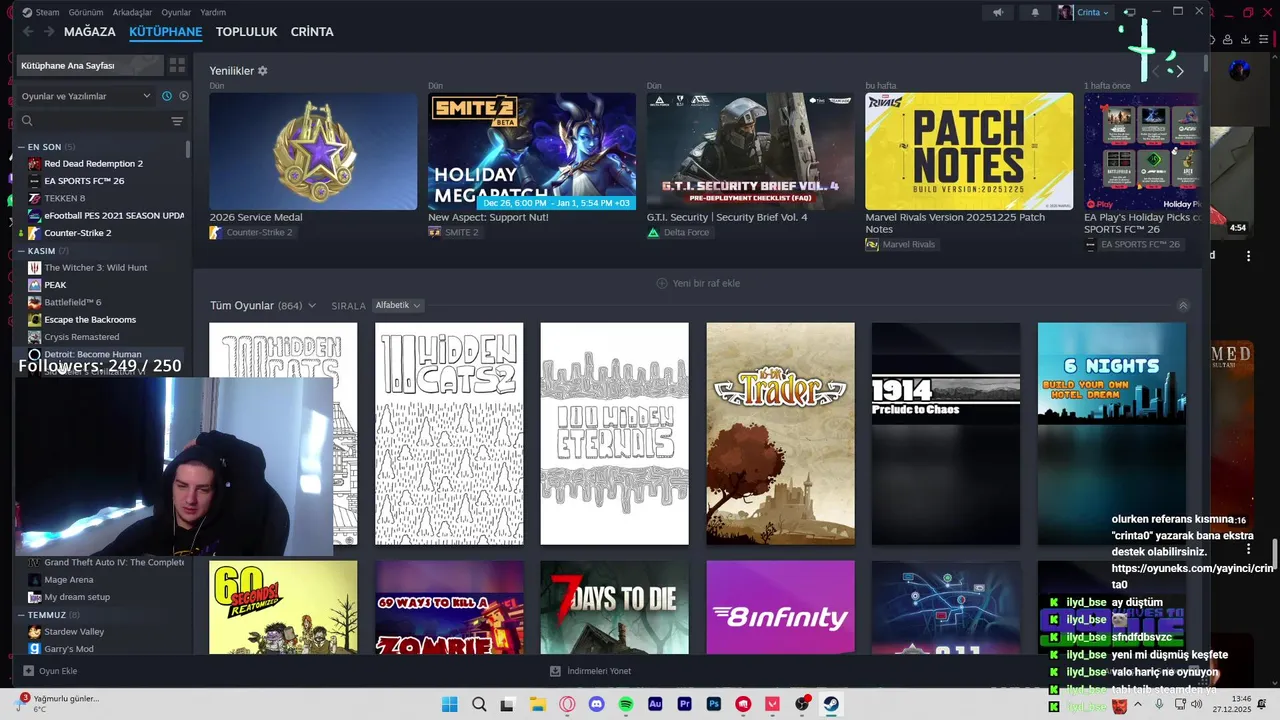Open the Yardım menu

click(x=213, y=12)
